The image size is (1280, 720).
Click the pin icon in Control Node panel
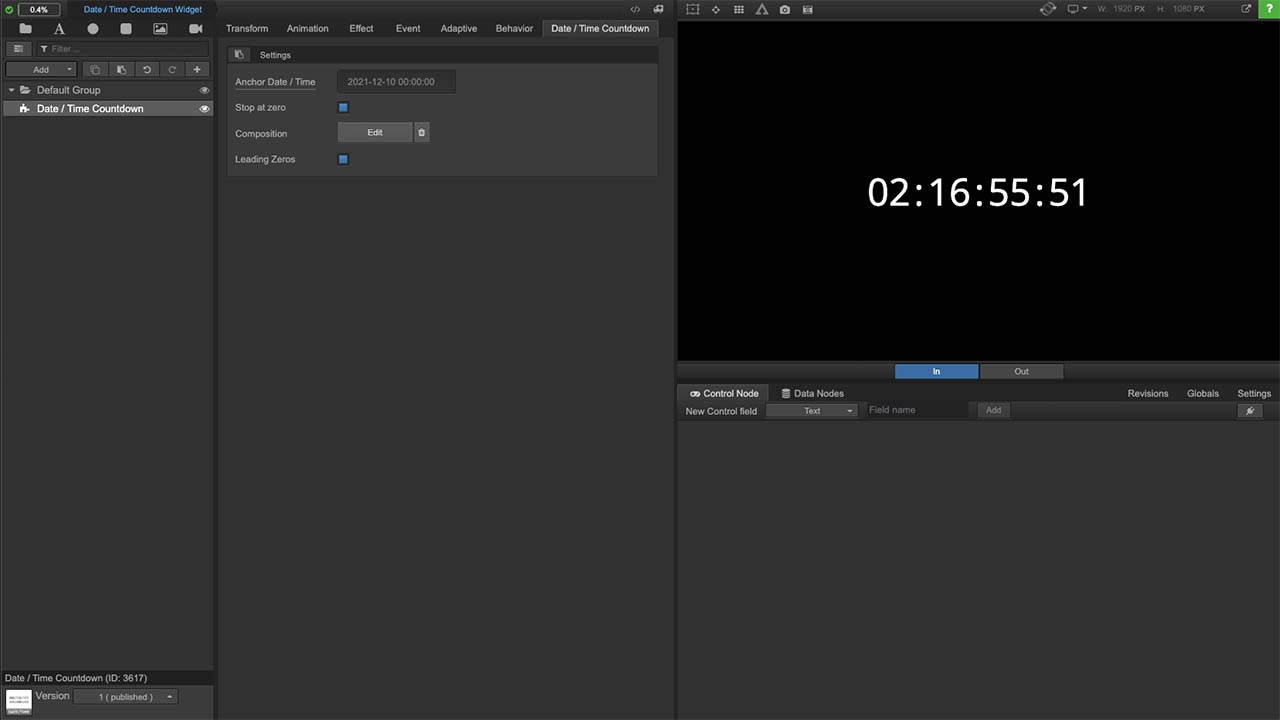[1250, 410]
